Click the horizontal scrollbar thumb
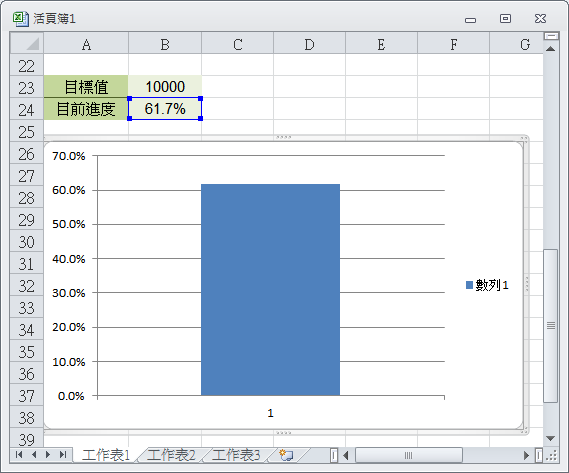This screenshot has height=473, width=569. (x=409, y=455)
